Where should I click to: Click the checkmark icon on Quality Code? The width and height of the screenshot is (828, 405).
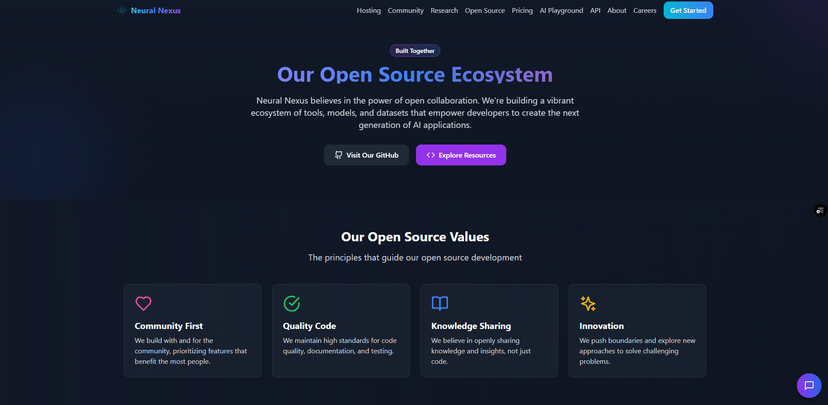click(292, 303)
